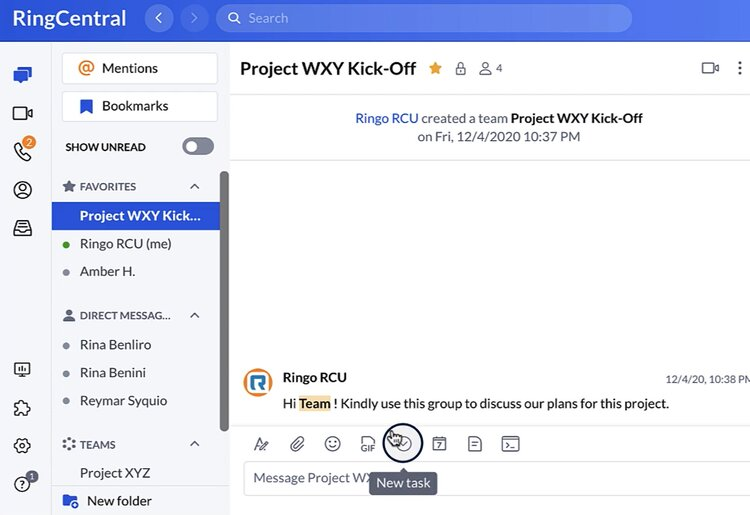The image size is (750, 515).
Task: Open the Bookmarks tab
Action: click(x=140, y=106)
